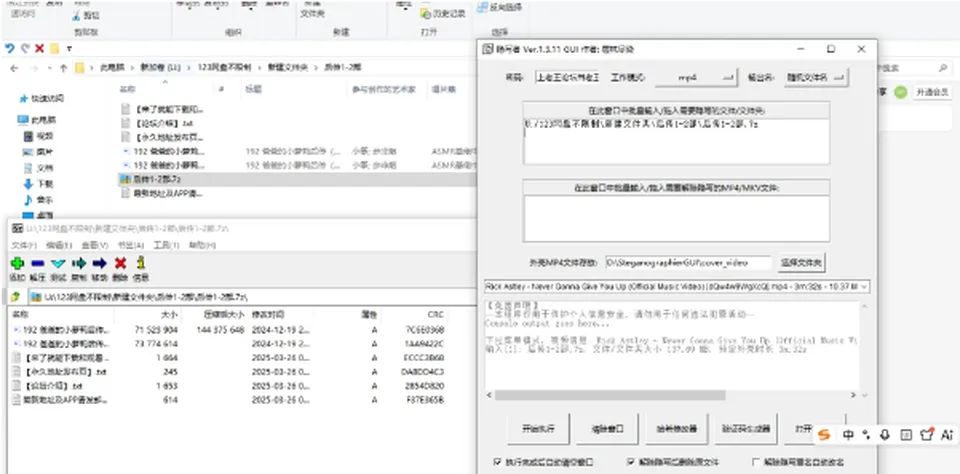
Task: Click the password input field in steganography tool
Action: [567, 78]
